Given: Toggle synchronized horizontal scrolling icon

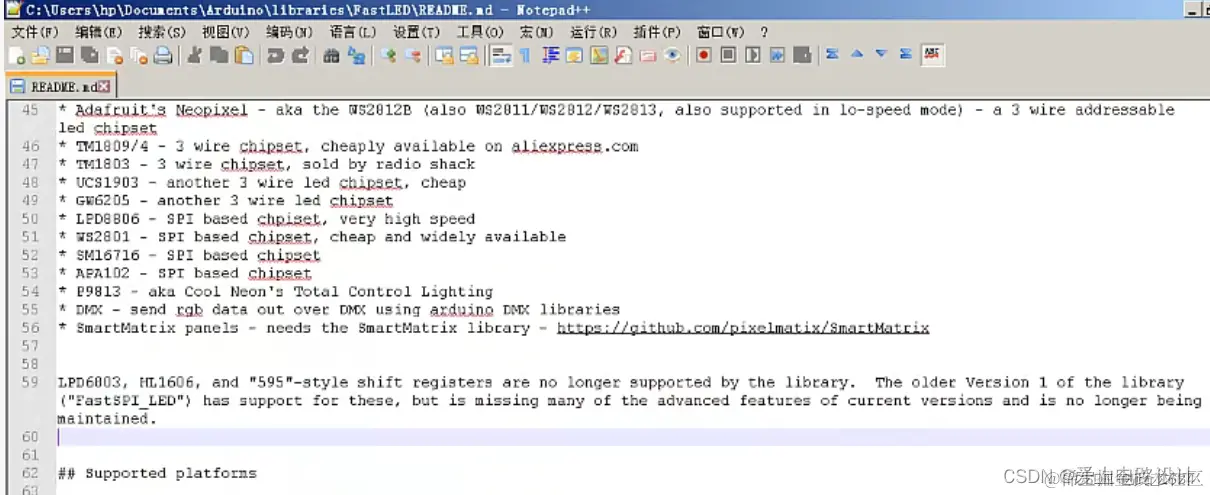Looking at the screenshot, I should (x=468, y=55).
